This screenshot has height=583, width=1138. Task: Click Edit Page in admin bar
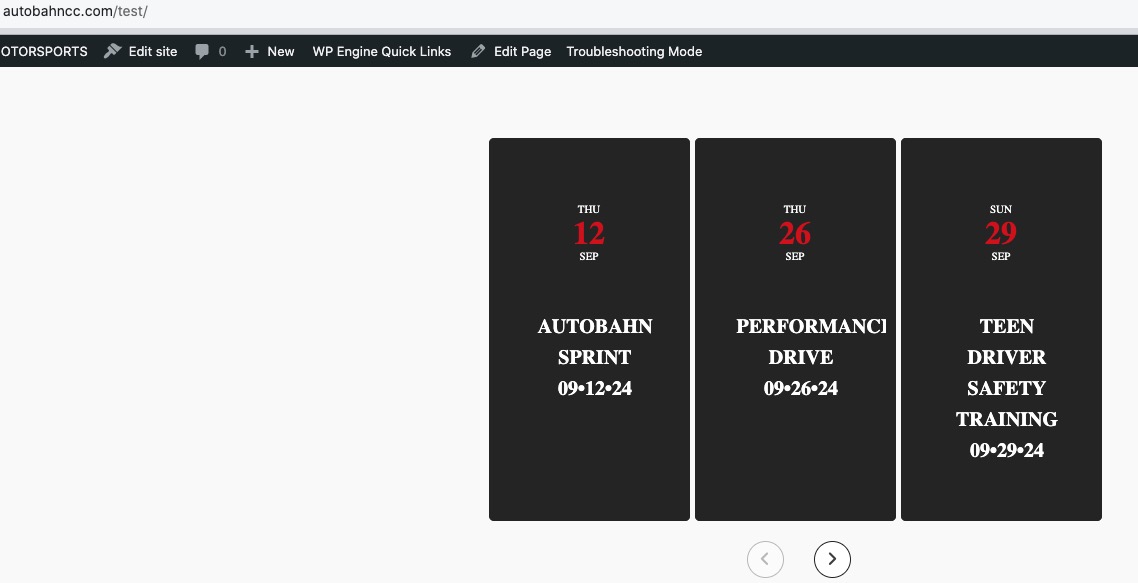[510, 52]
